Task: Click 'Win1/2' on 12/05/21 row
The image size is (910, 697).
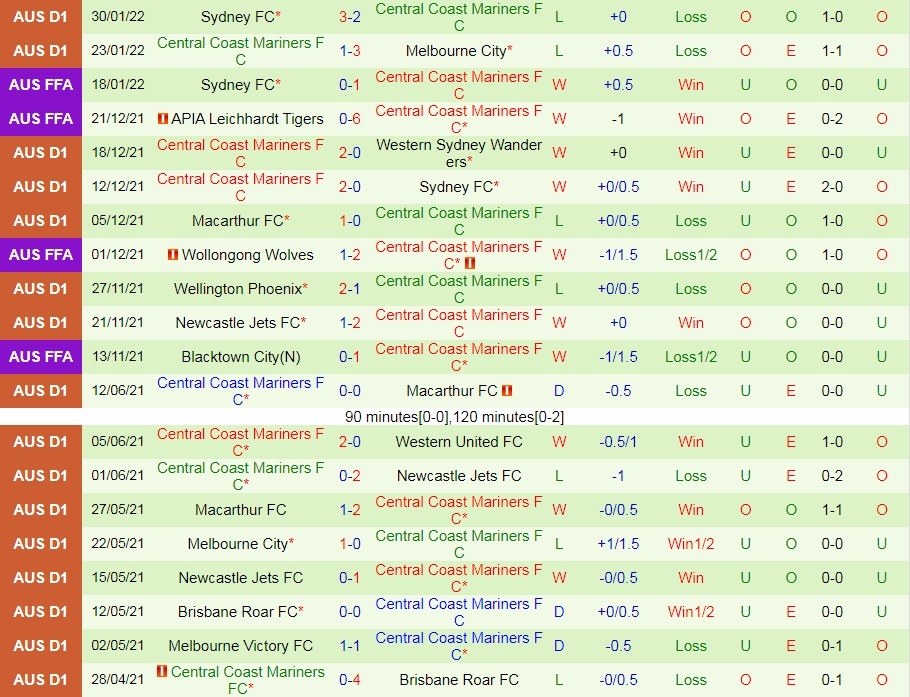Action: [x=691, y=612]
